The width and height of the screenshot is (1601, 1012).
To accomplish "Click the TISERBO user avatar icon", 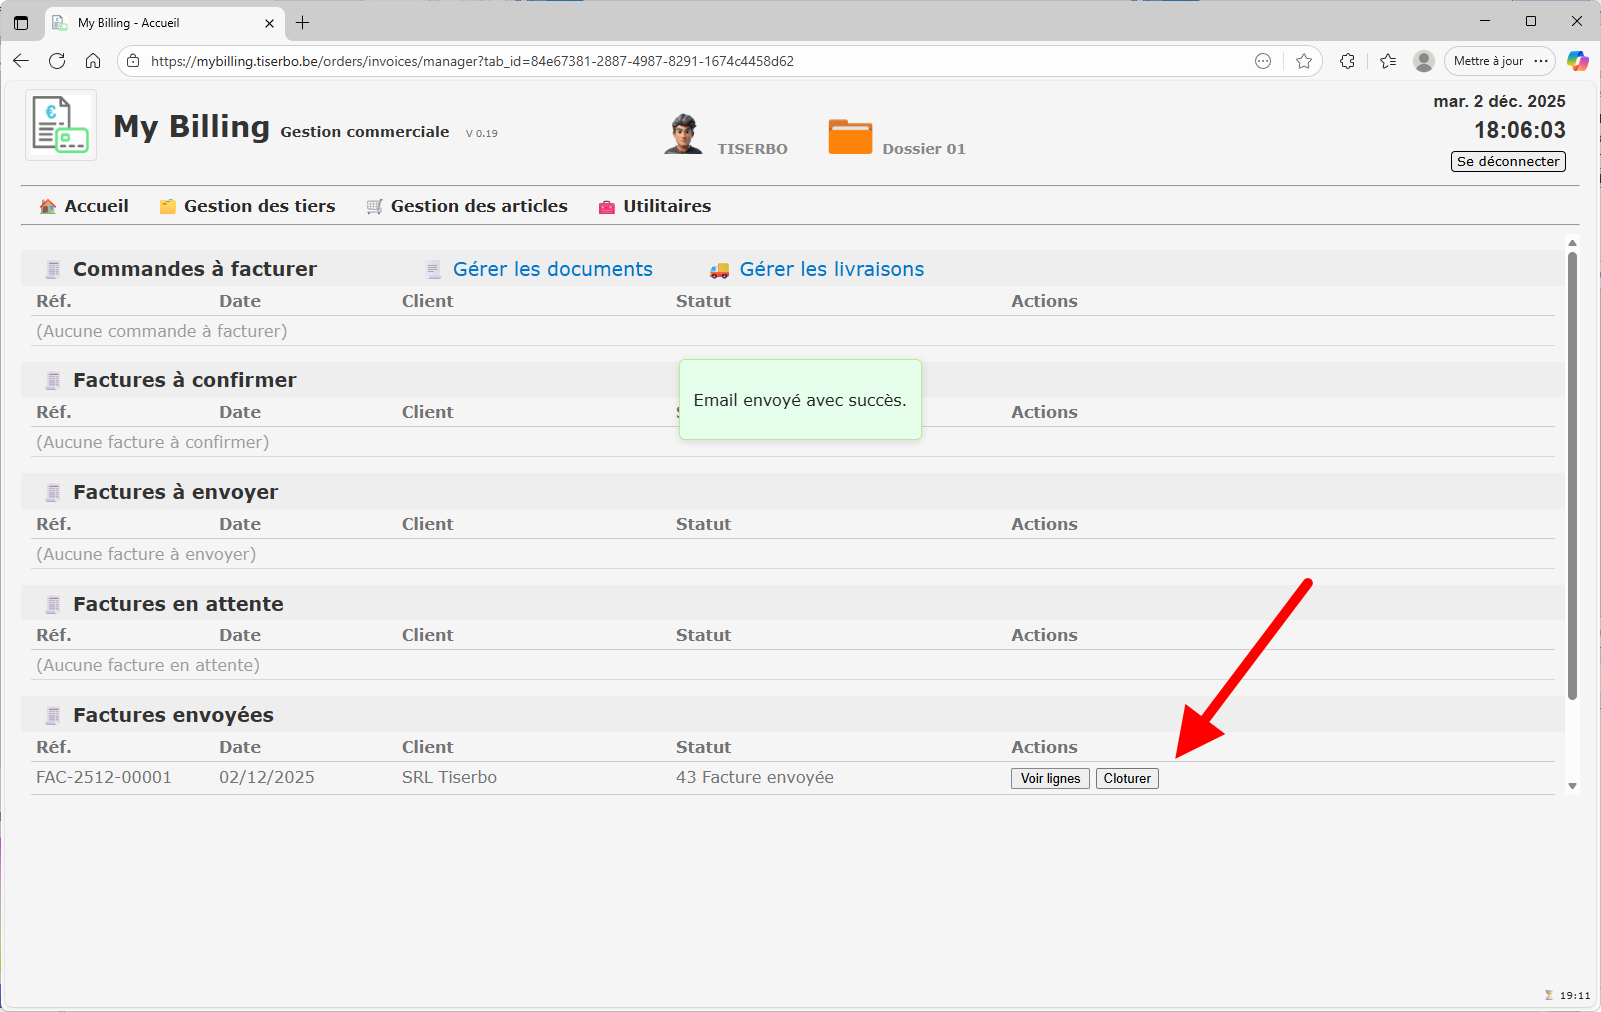I will pyautogui.click(x=683, y=134).
